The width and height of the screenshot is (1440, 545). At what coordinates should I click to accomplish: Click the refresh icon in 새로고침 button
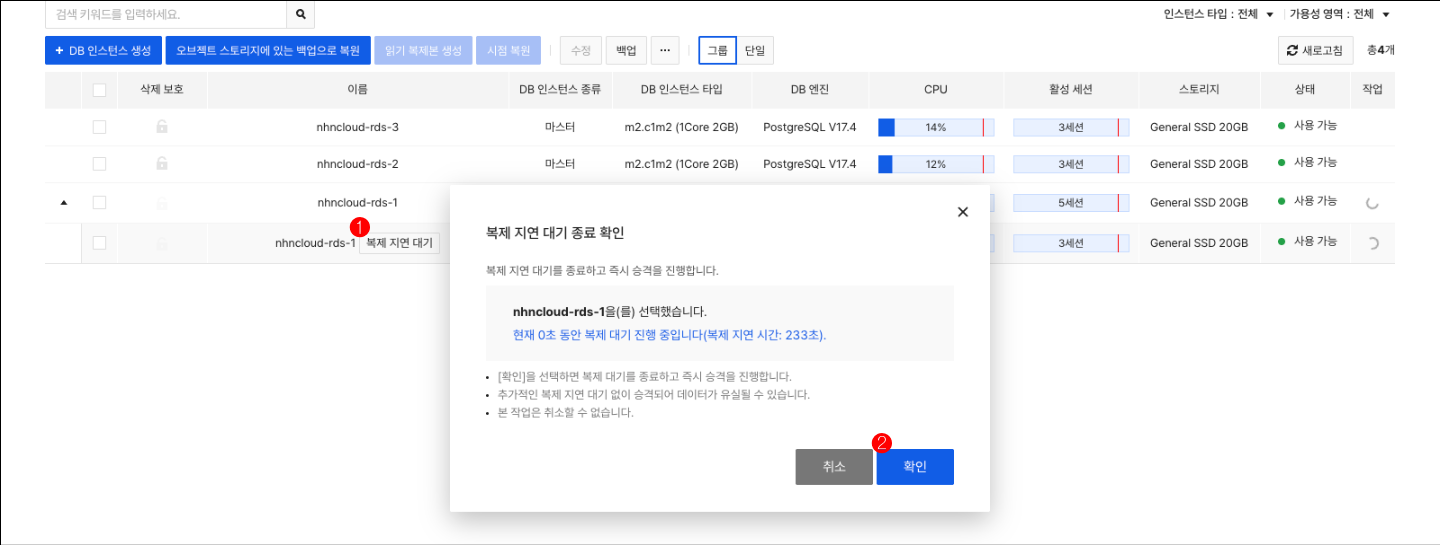[1292, 50]
